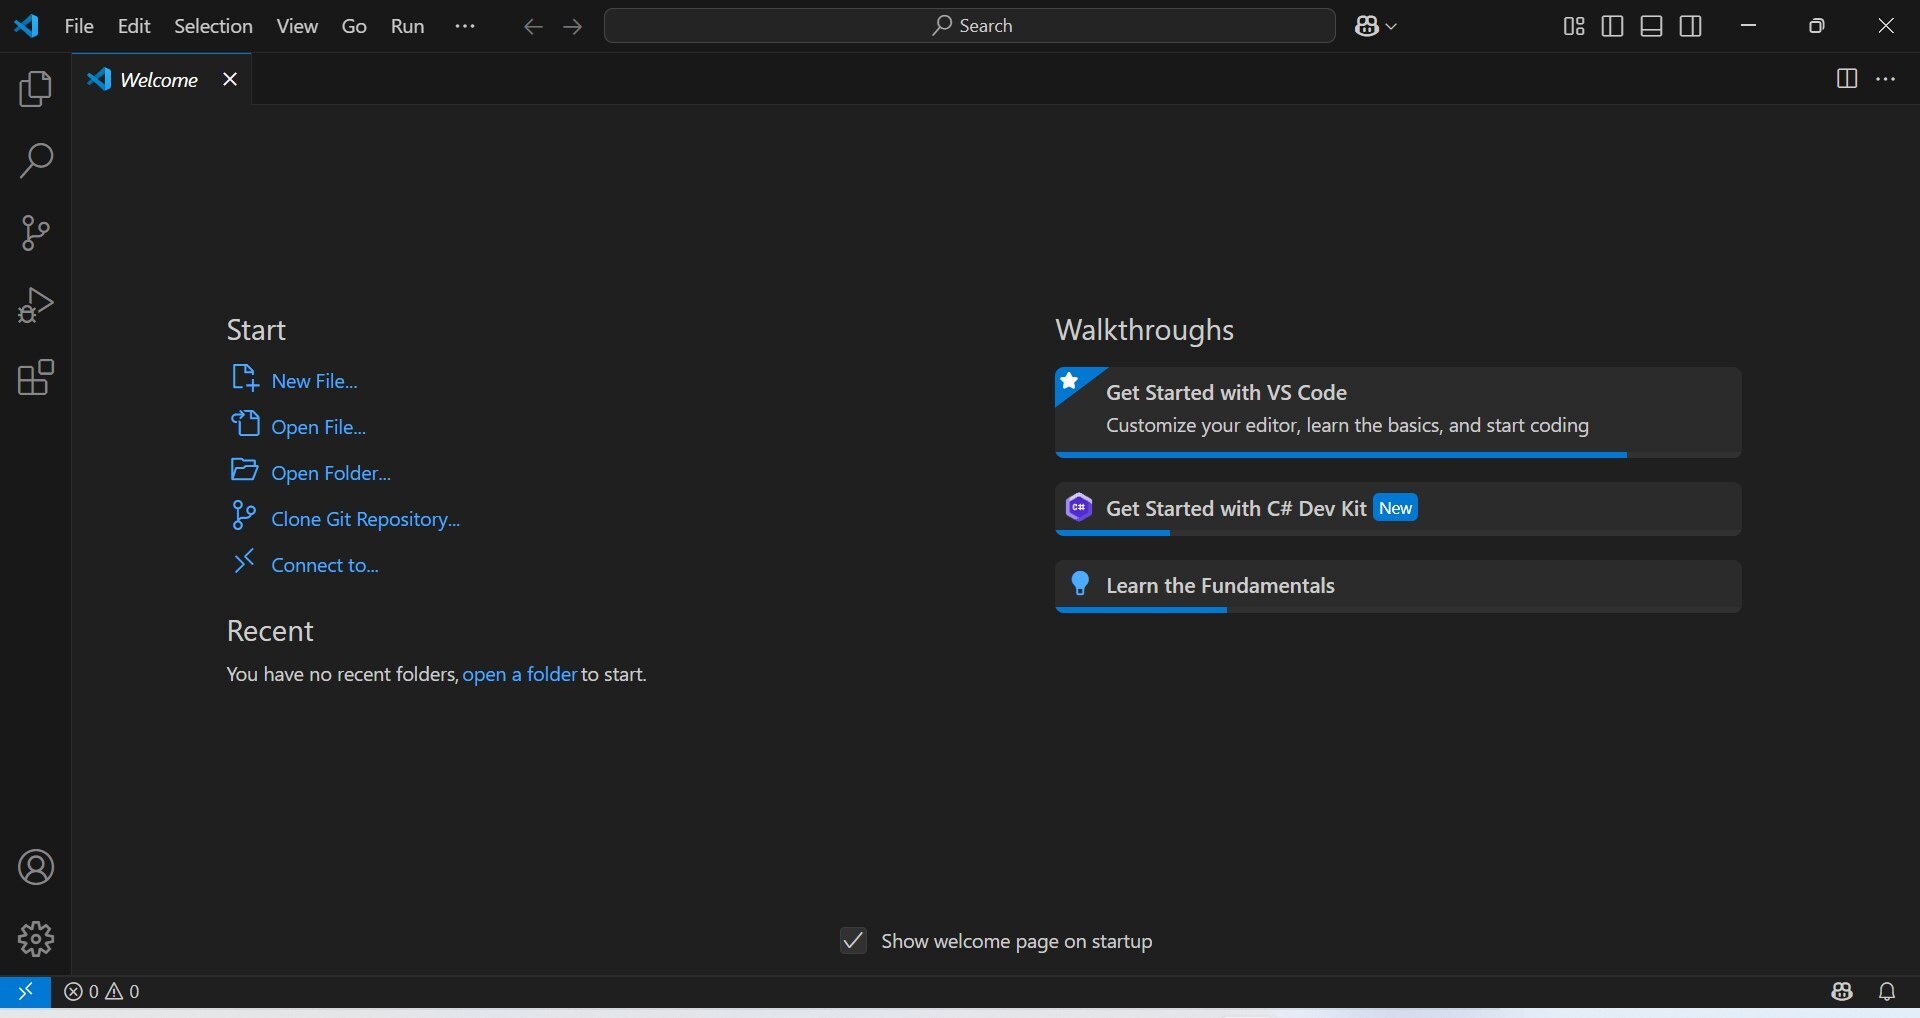Open the Explorer view in activity bar
The image size is (1920, 1018).
pyautogui.click(x=36, y=90)
